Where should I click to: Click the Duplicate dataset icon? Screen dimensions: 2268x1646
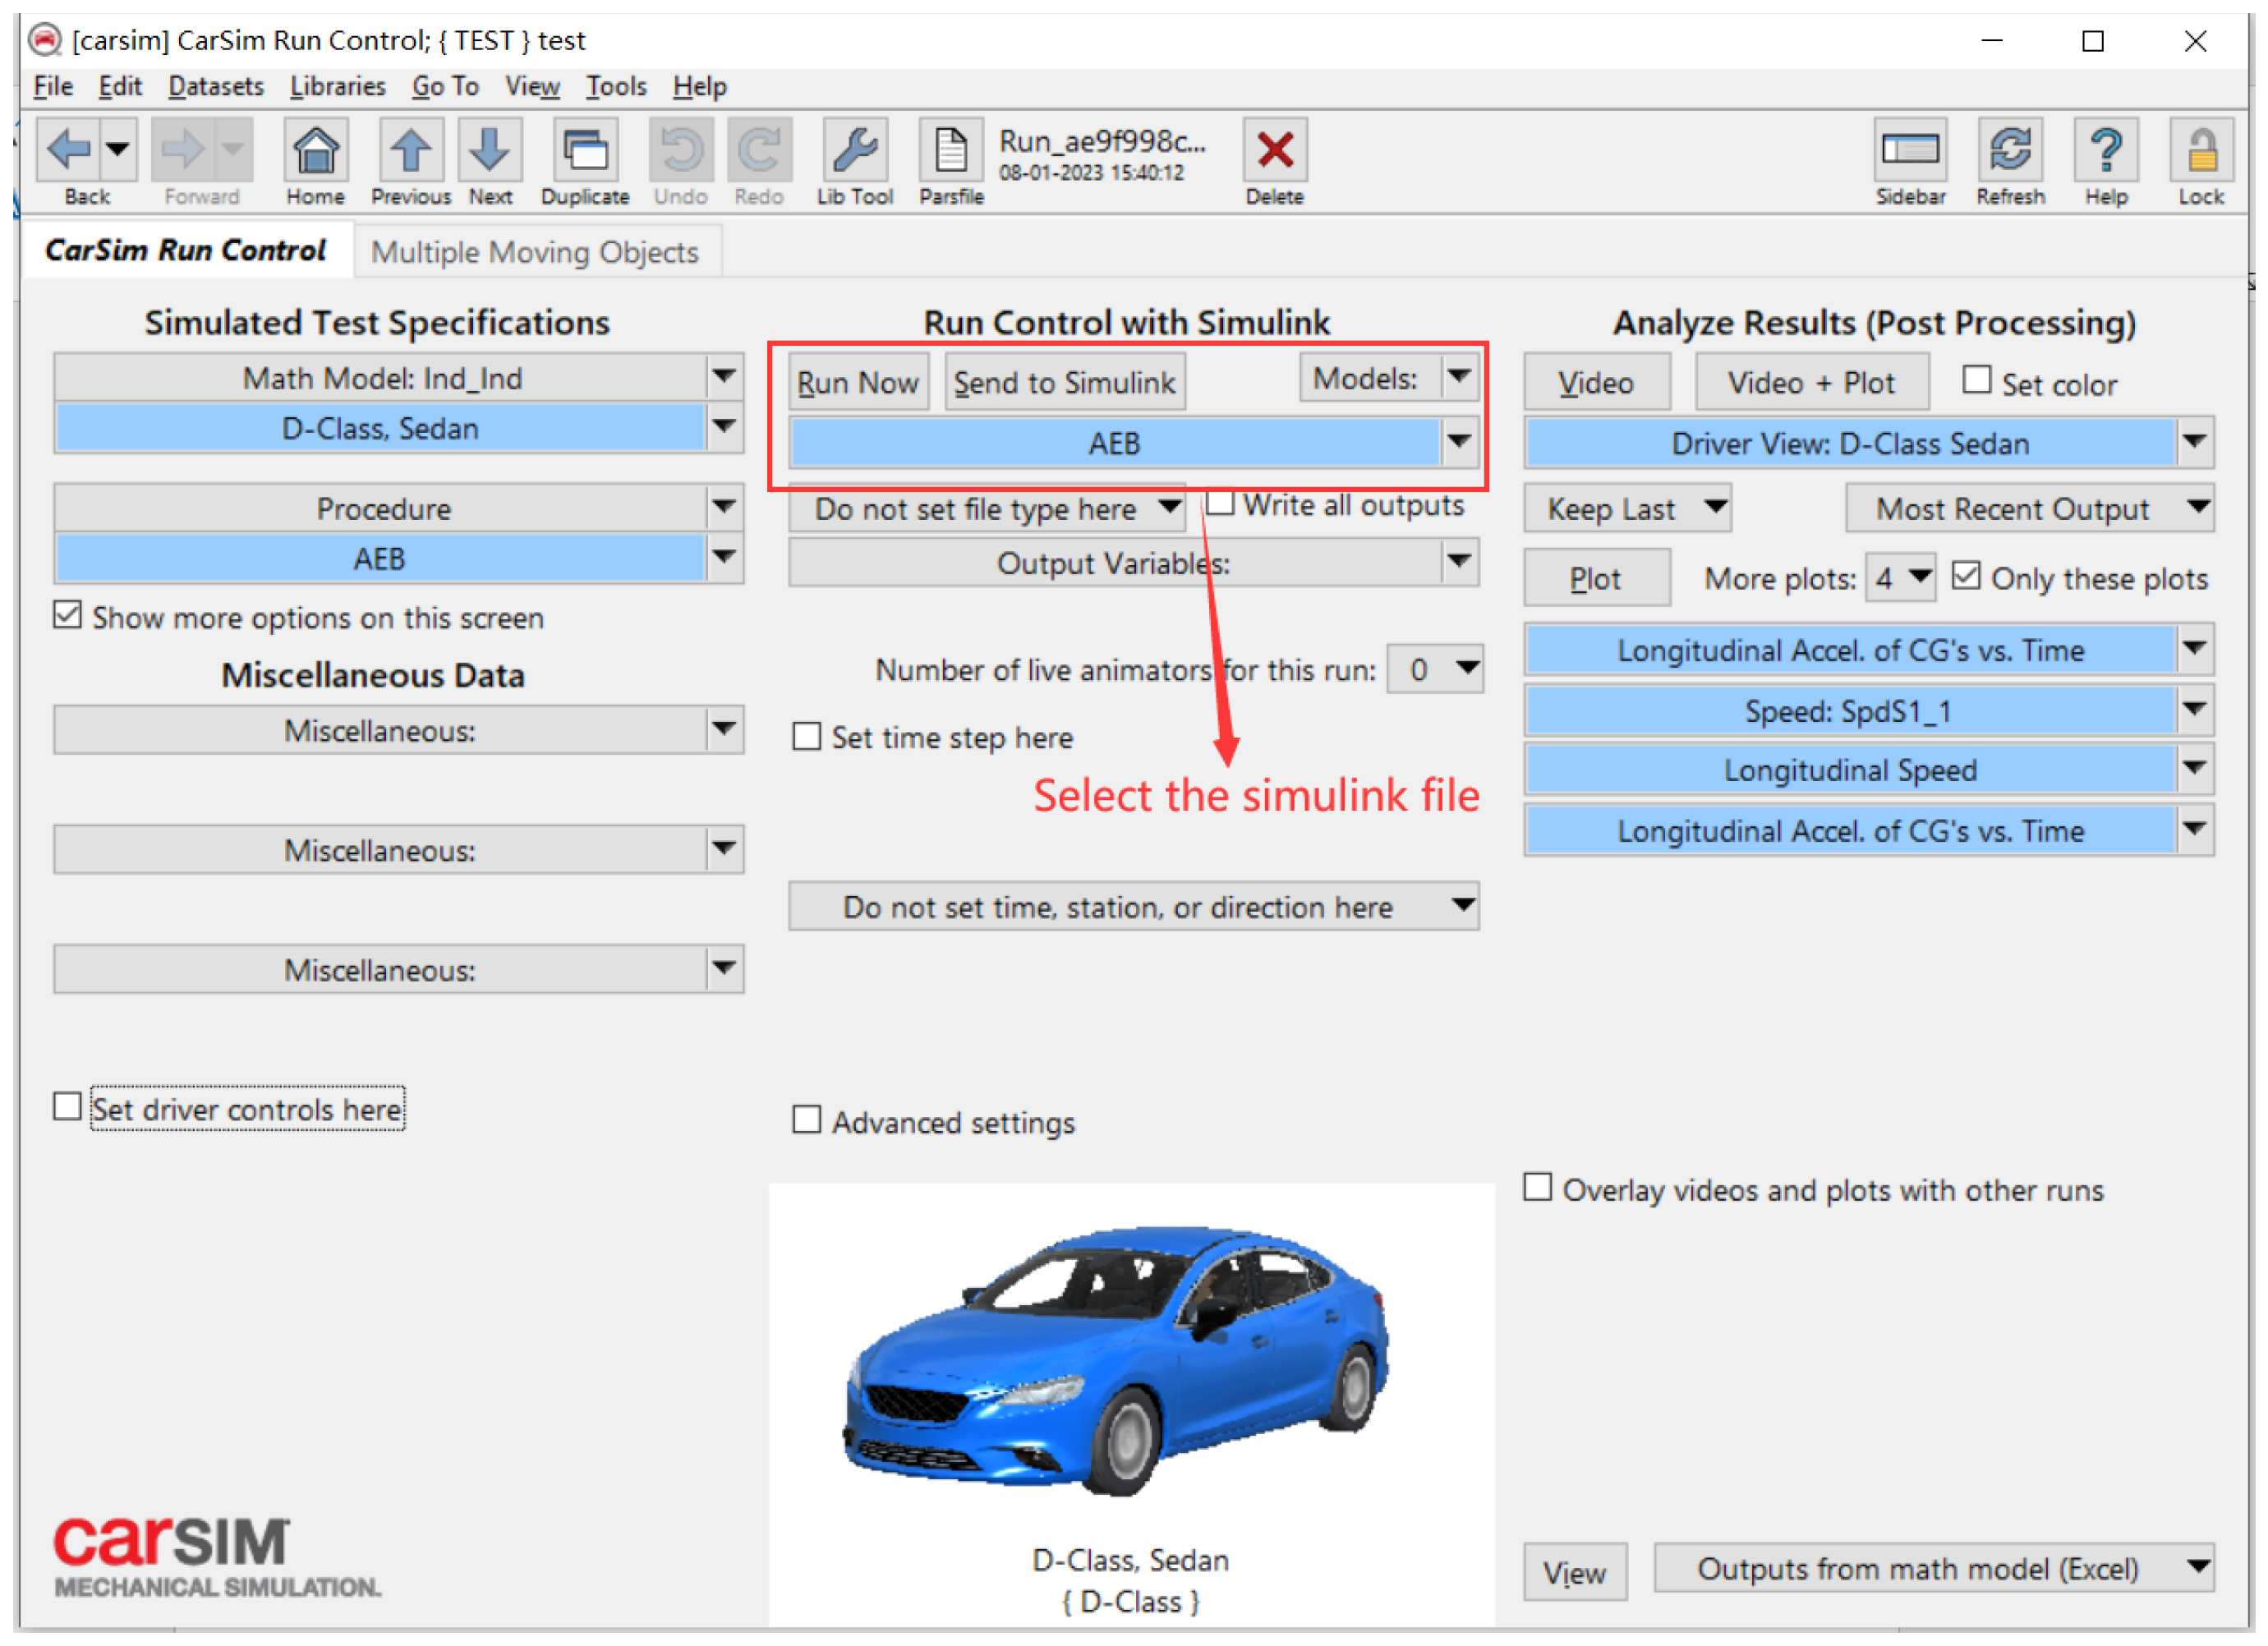(585, 152)
